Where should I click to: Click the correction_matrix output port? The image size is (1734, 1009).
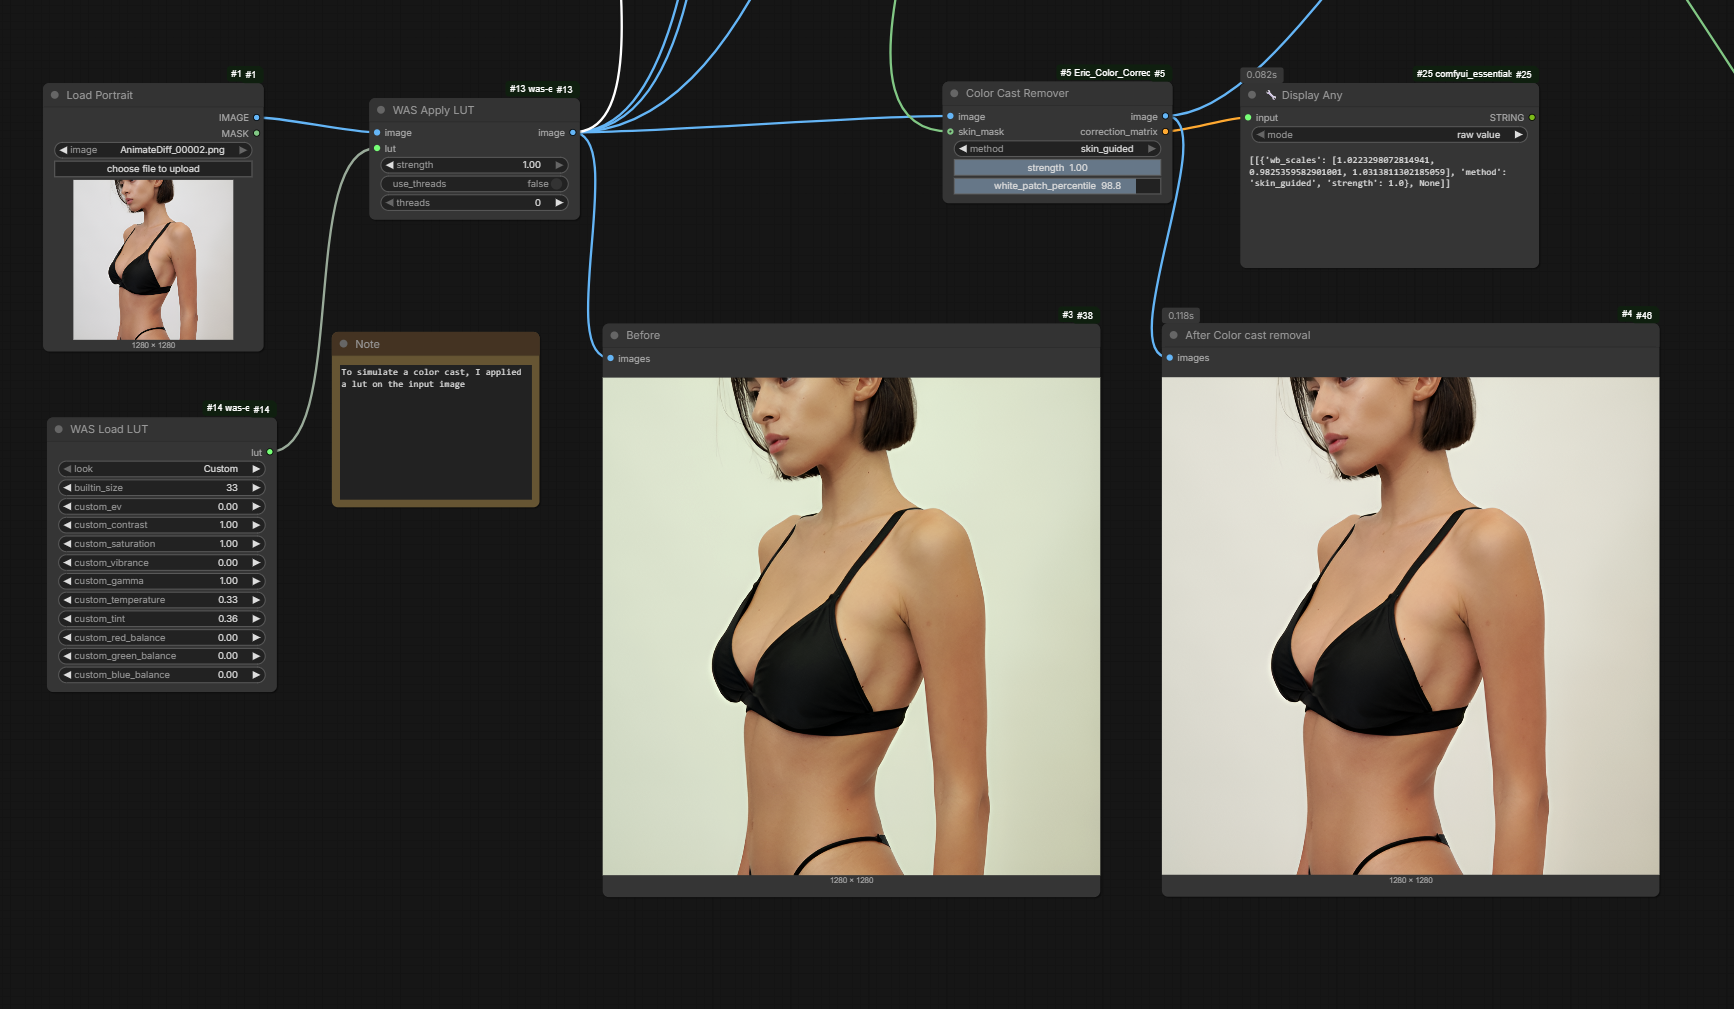pos(1165,131)
